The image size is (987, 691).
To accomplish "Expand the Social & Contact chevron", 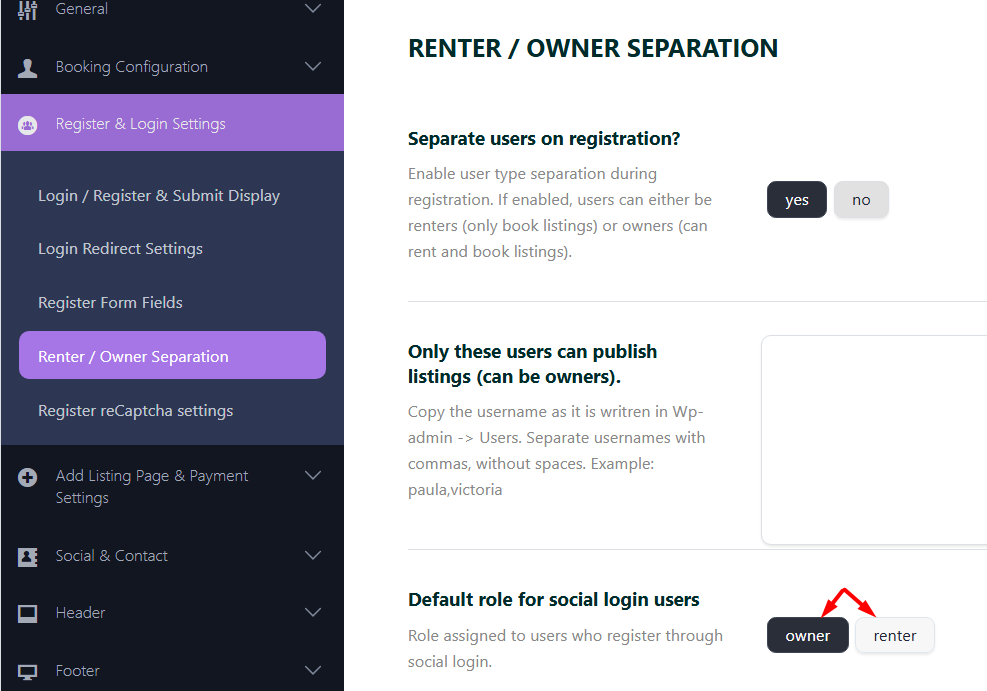I will pyautogui.click(x=313, y=556).
